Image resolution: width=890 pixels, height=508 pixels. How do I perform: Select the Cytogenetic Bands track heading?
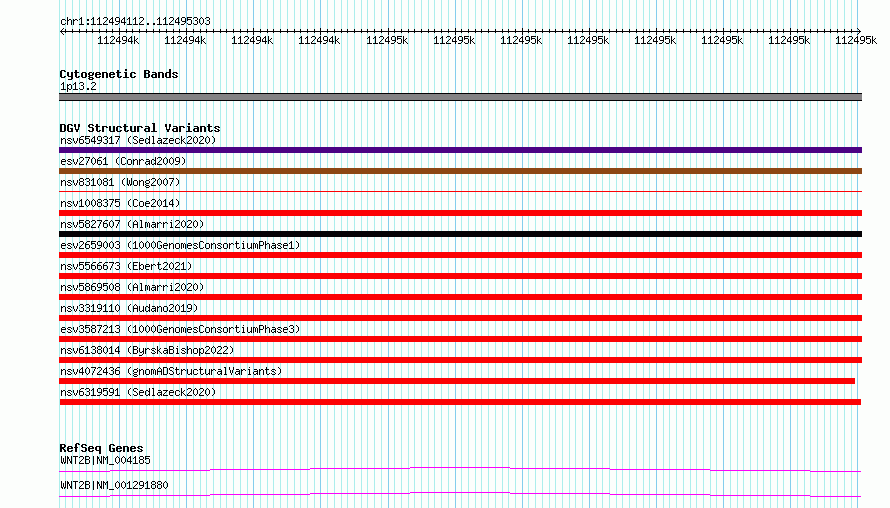click(x=119, y=74)
